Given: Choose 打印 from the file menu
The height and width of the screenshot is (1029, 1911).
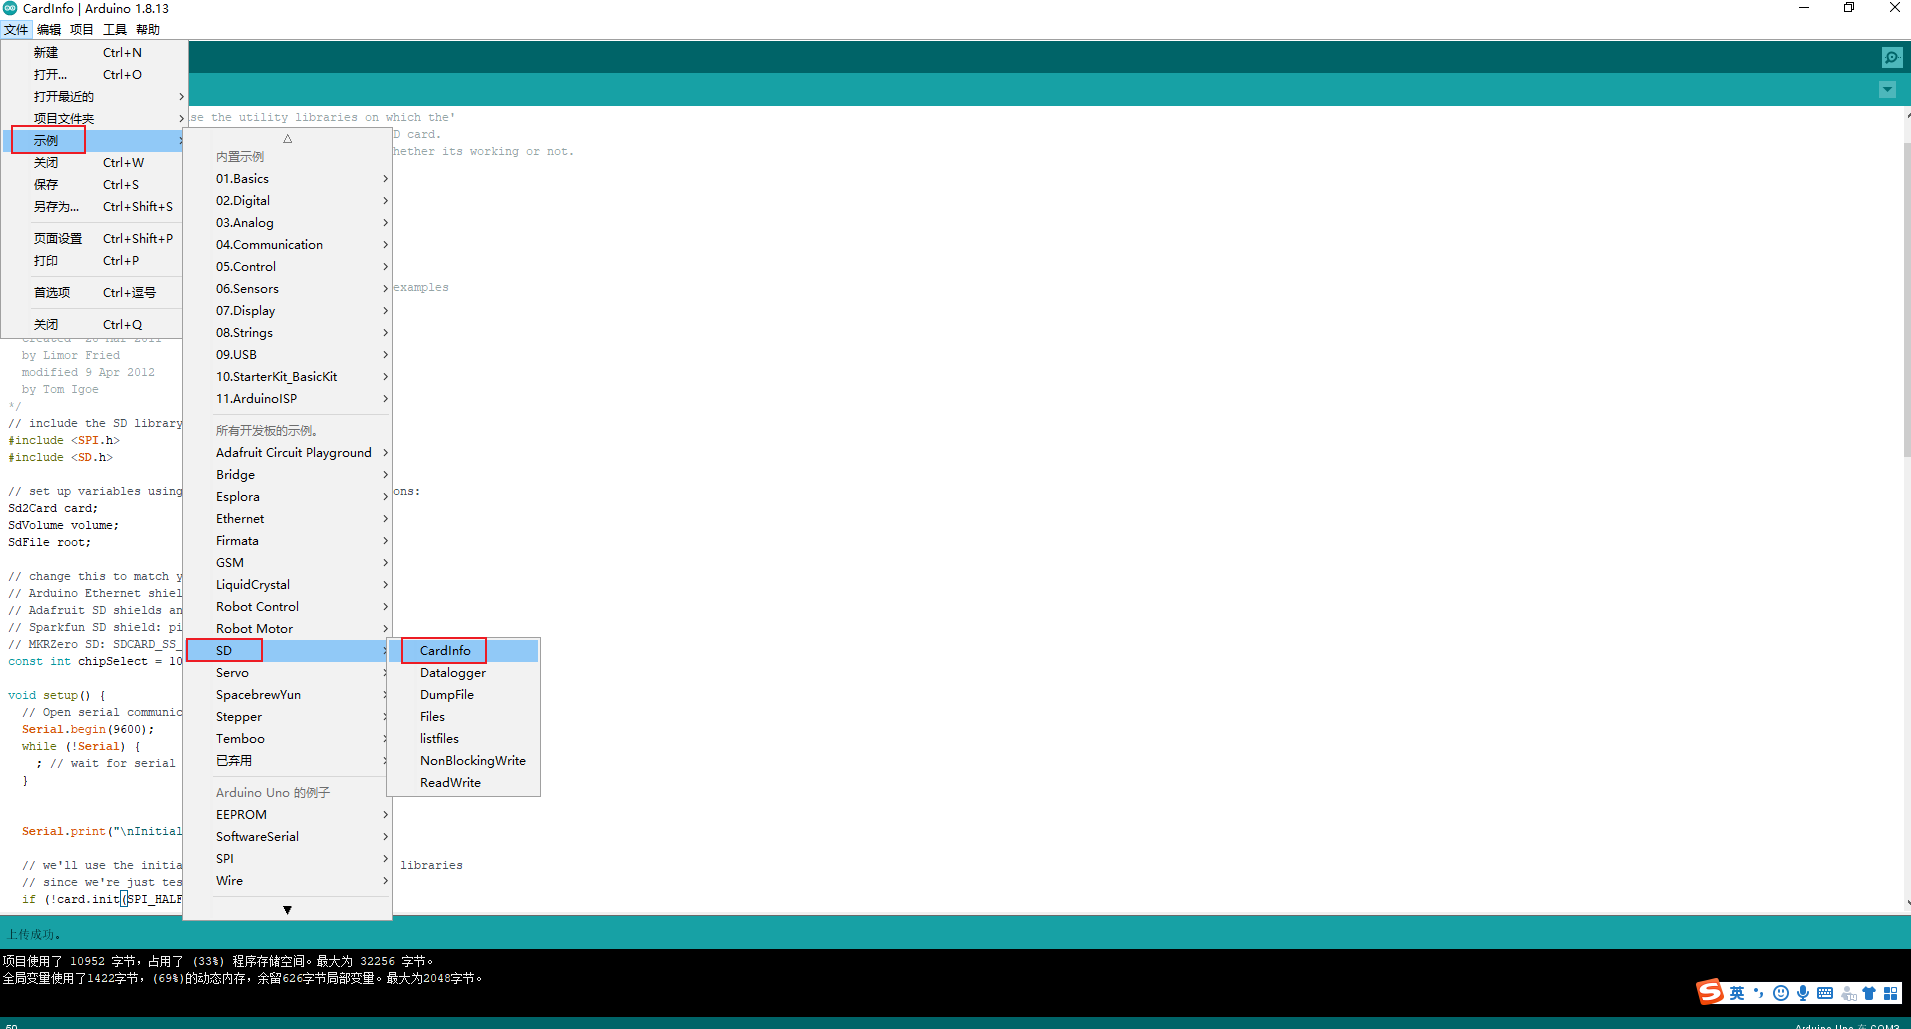Looking at the screenshot, I should coord(94,260).
